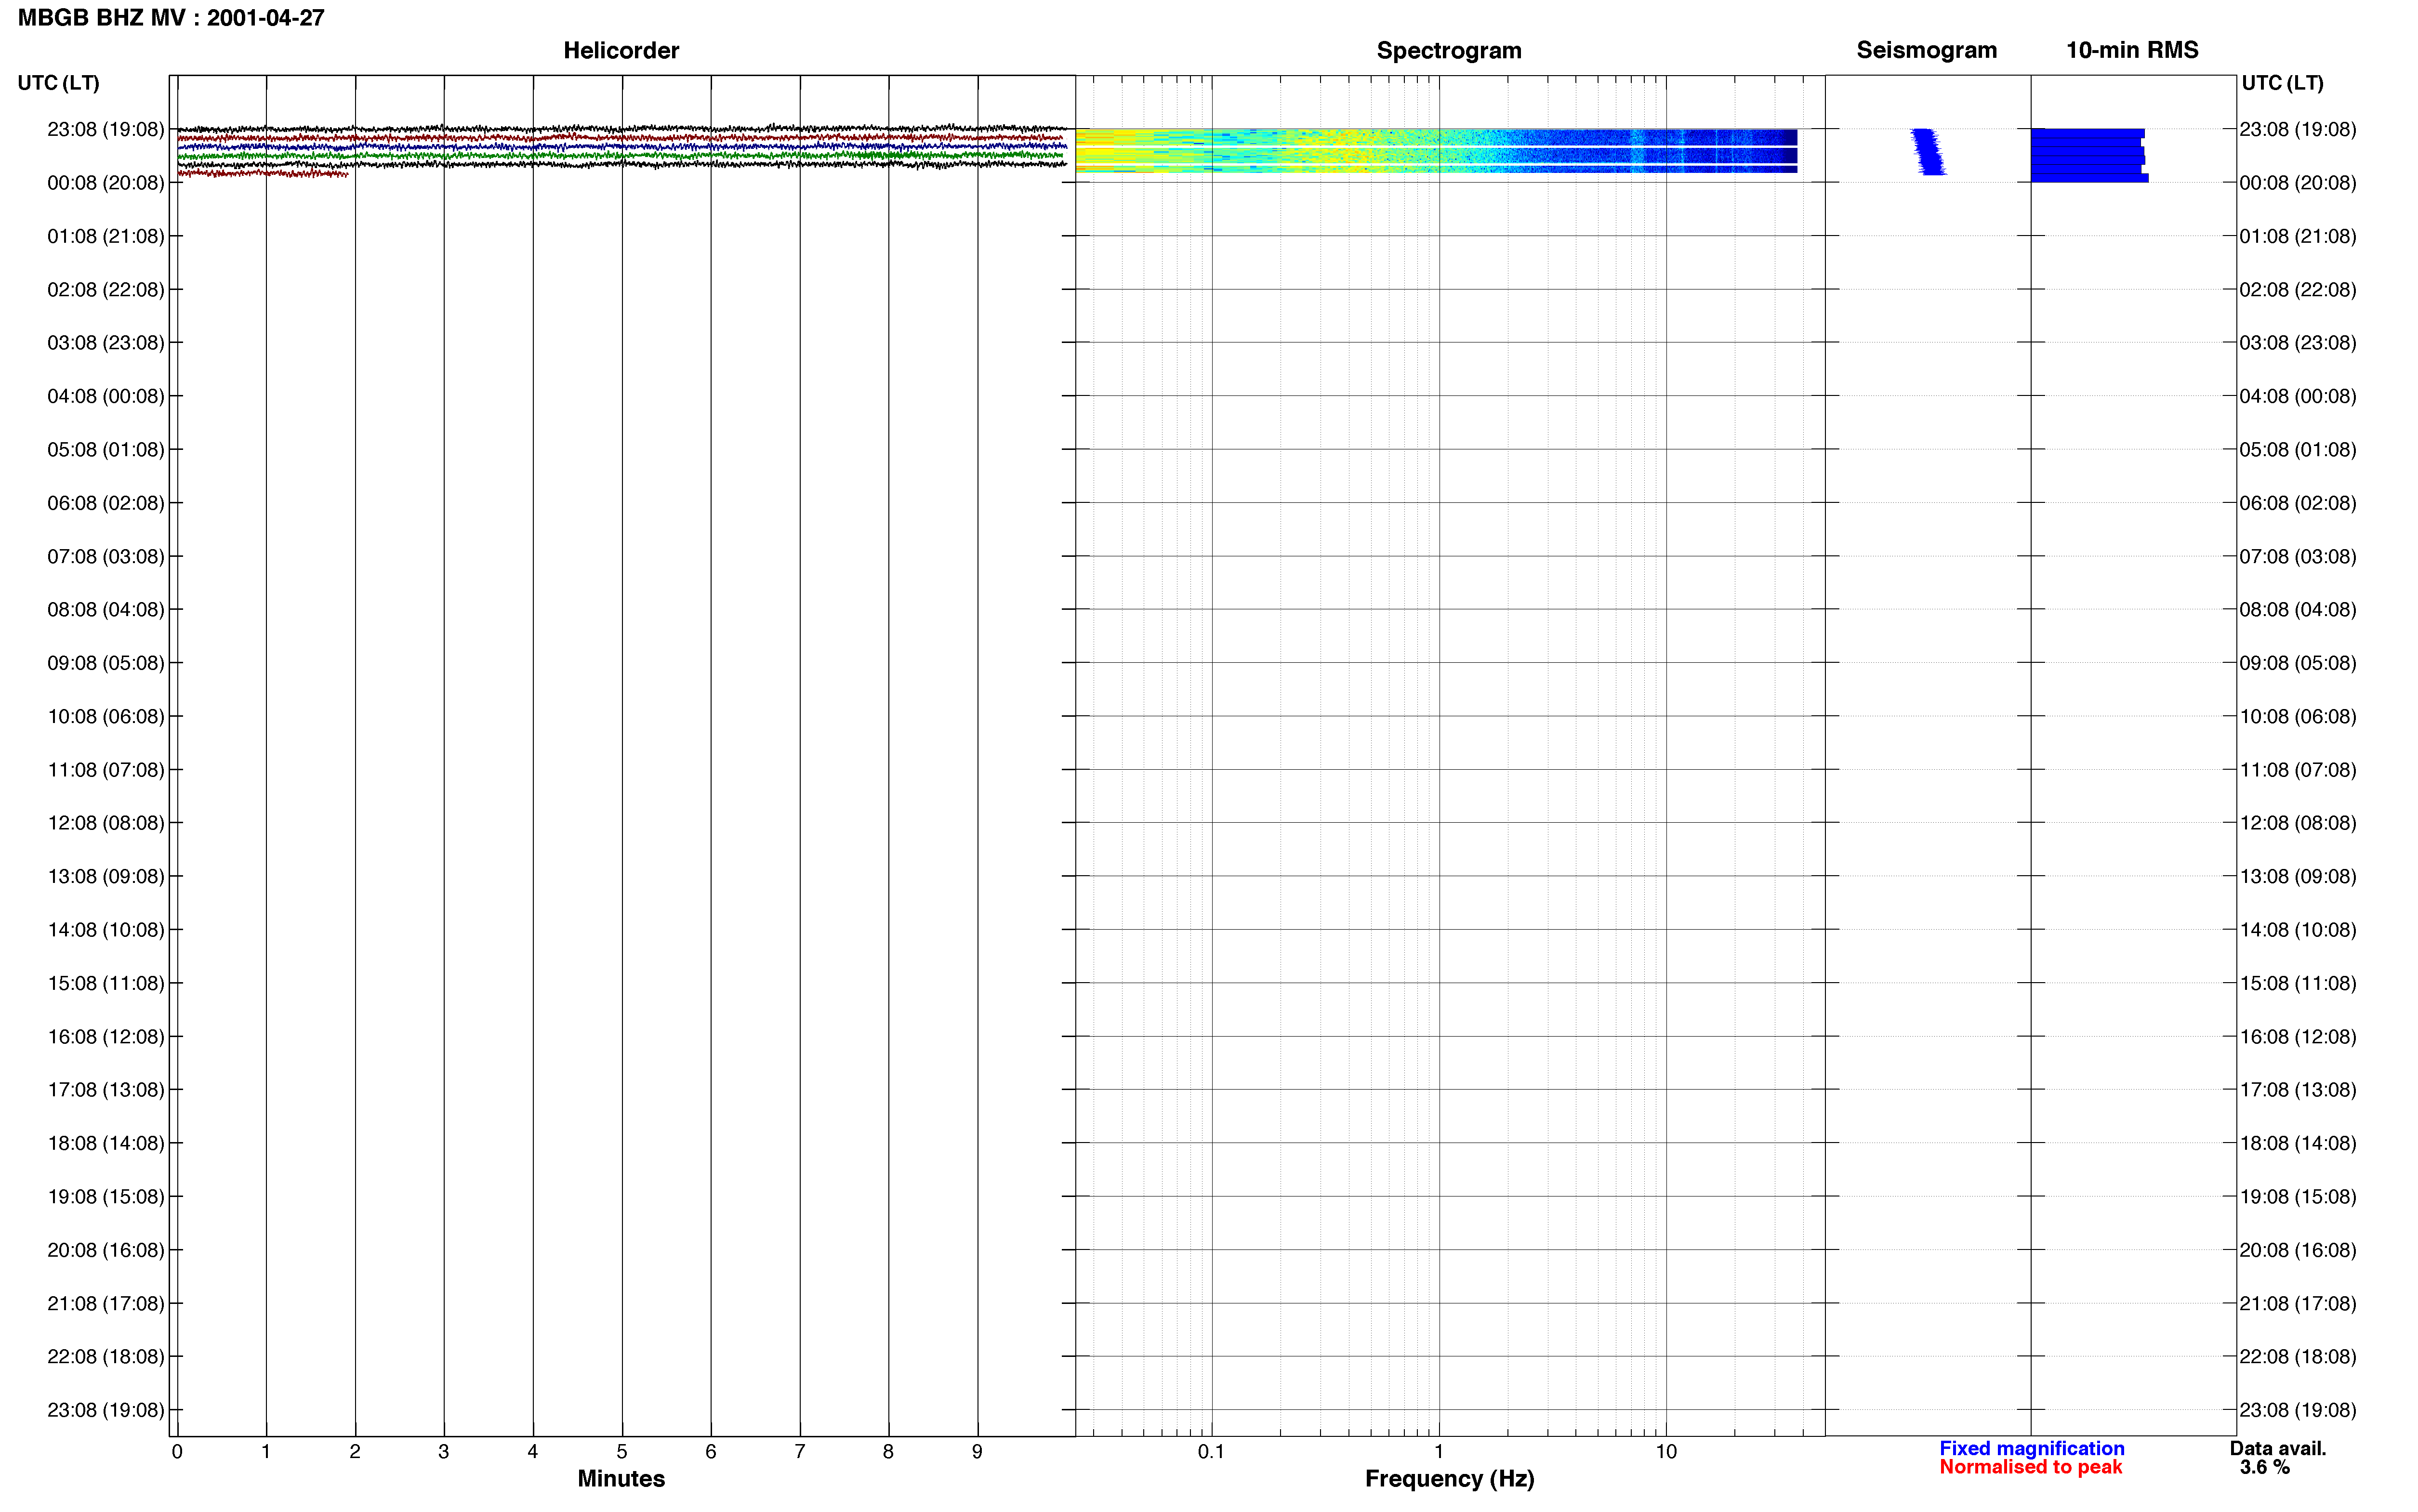The image size is (2418, 1512).
Task: Click the left '16:08 (12:08)' time label
Action: pos(105,1037)
